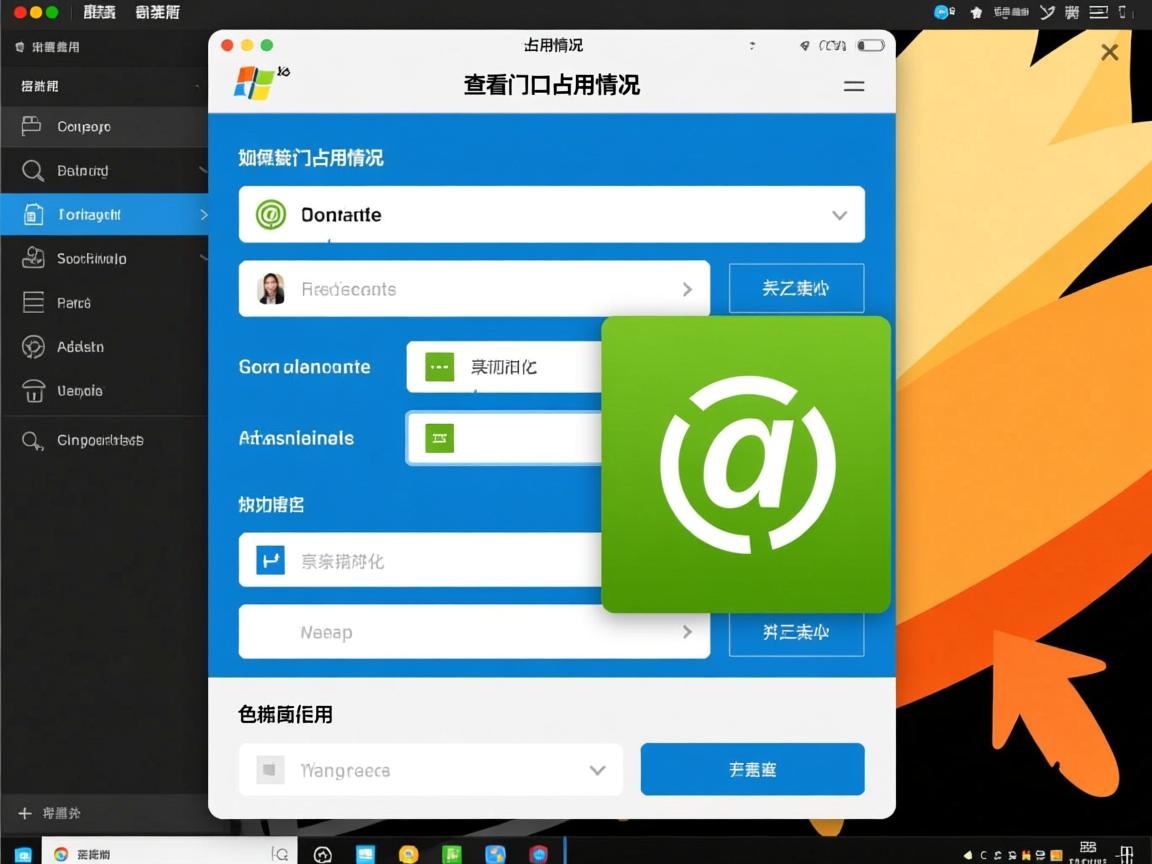Click the blue 开票查 button

752,769
